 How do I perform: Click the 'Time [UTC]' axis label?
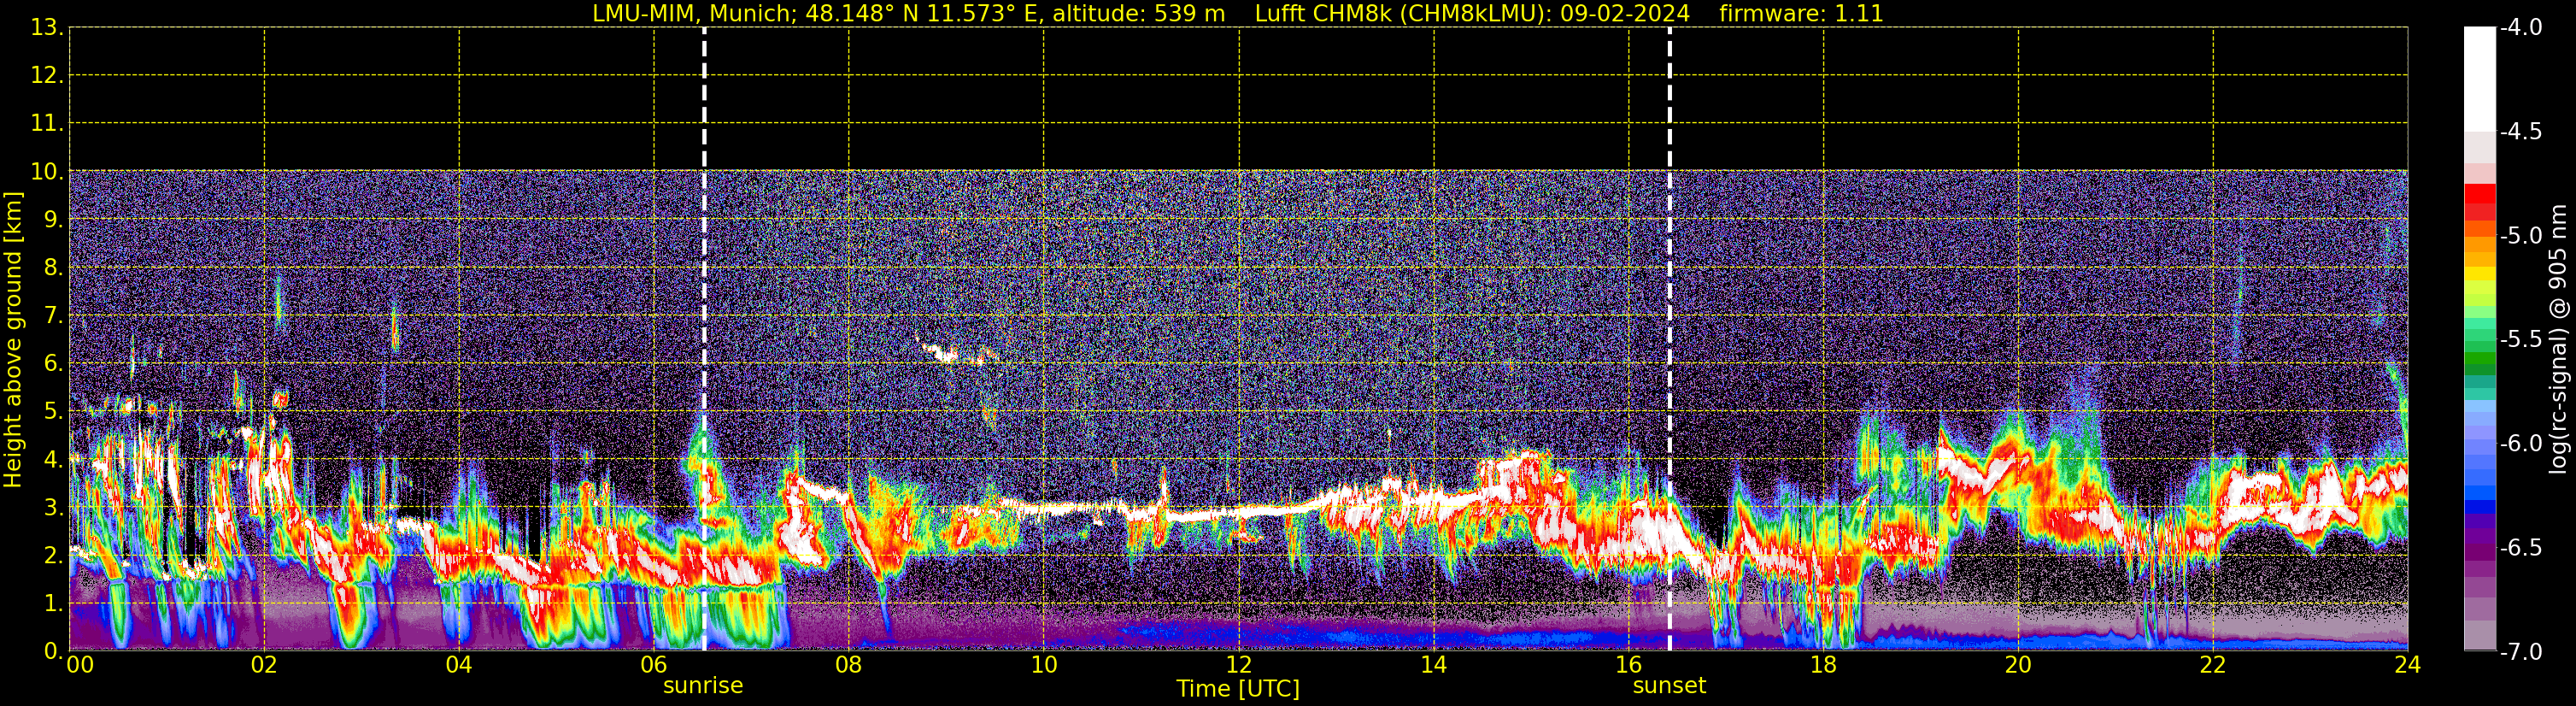click(x=1238, y=689)
